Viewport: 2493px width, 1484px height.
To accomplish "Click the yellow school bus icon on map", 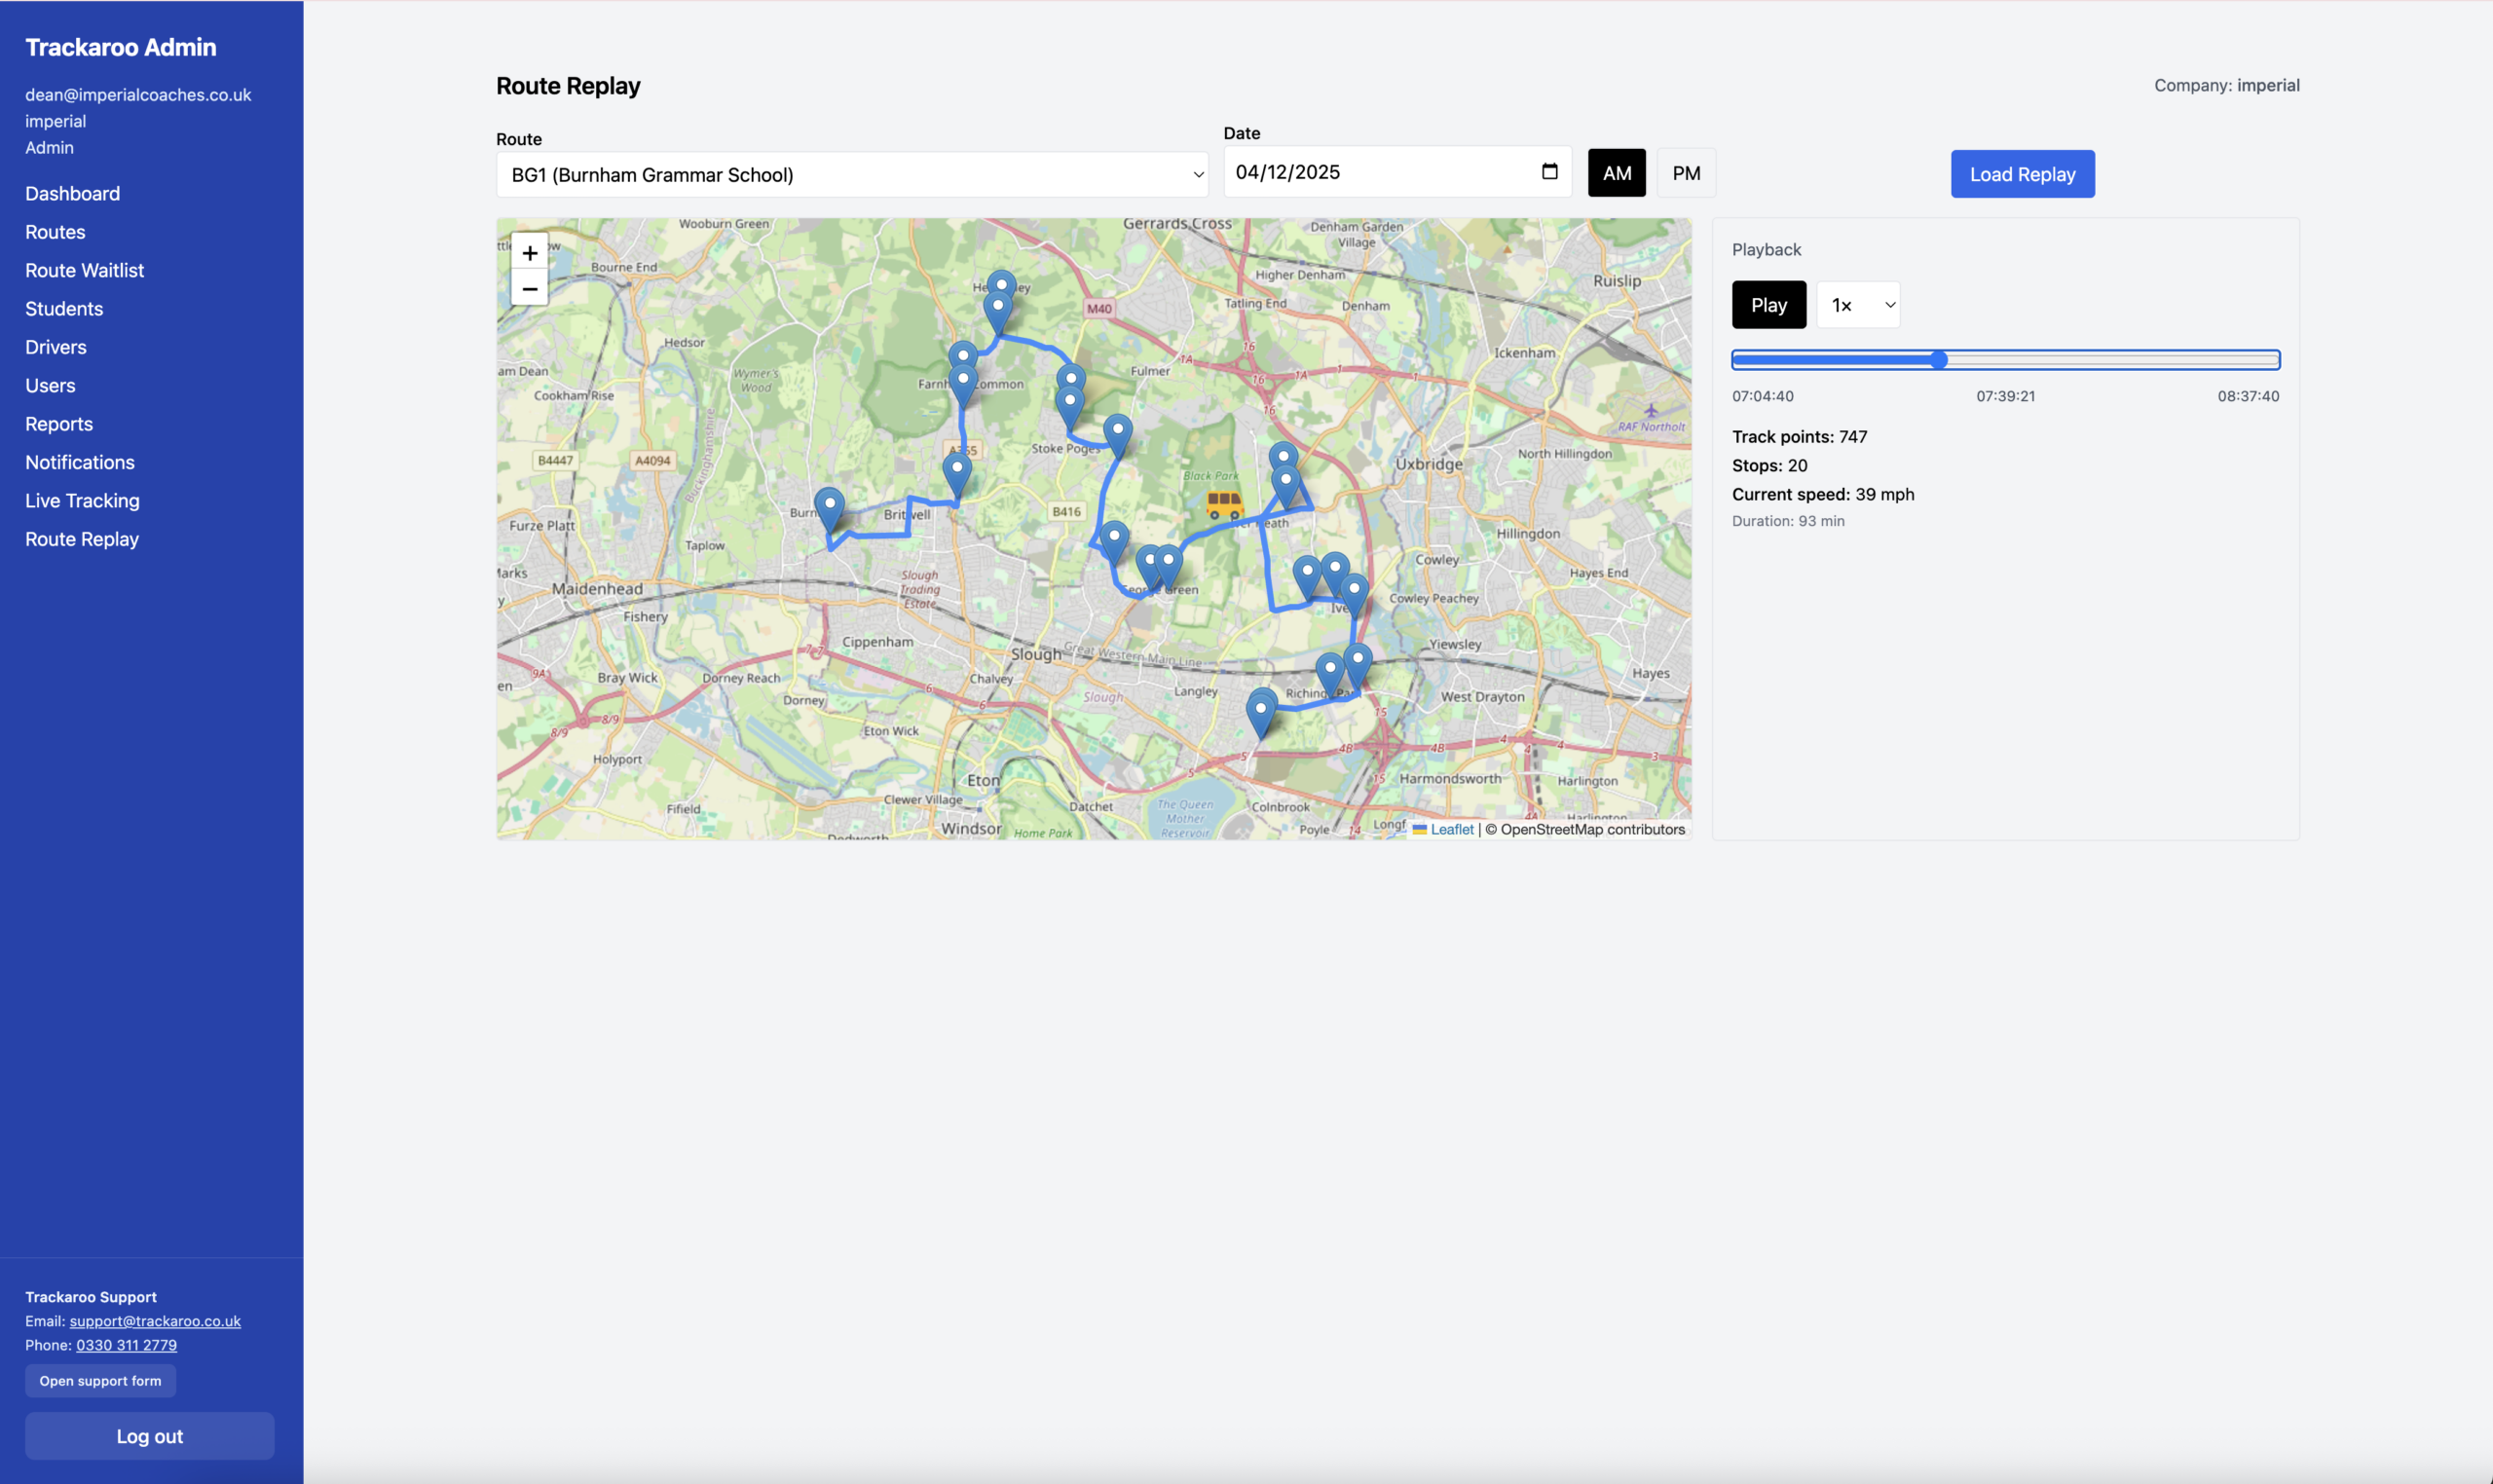I will point(1223,504).
